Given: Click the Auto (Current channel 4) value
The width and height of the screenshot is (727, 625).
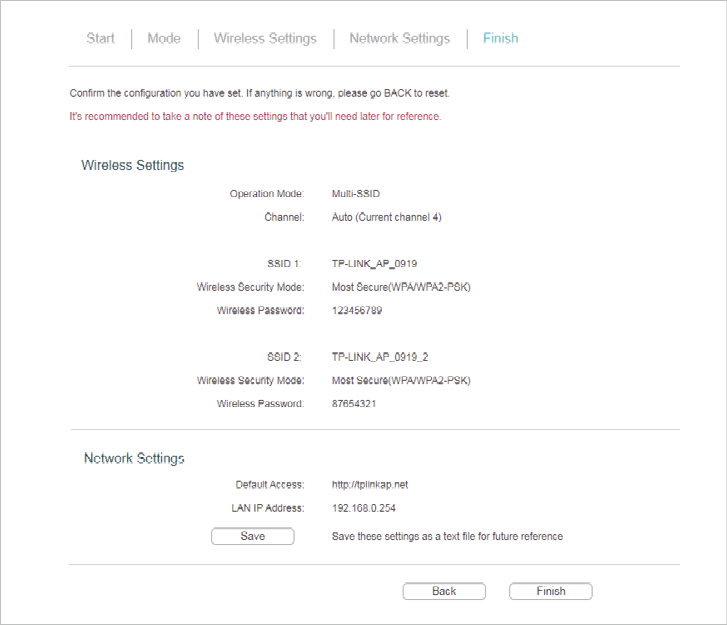Looking at the screenshot, I should 387,217.
